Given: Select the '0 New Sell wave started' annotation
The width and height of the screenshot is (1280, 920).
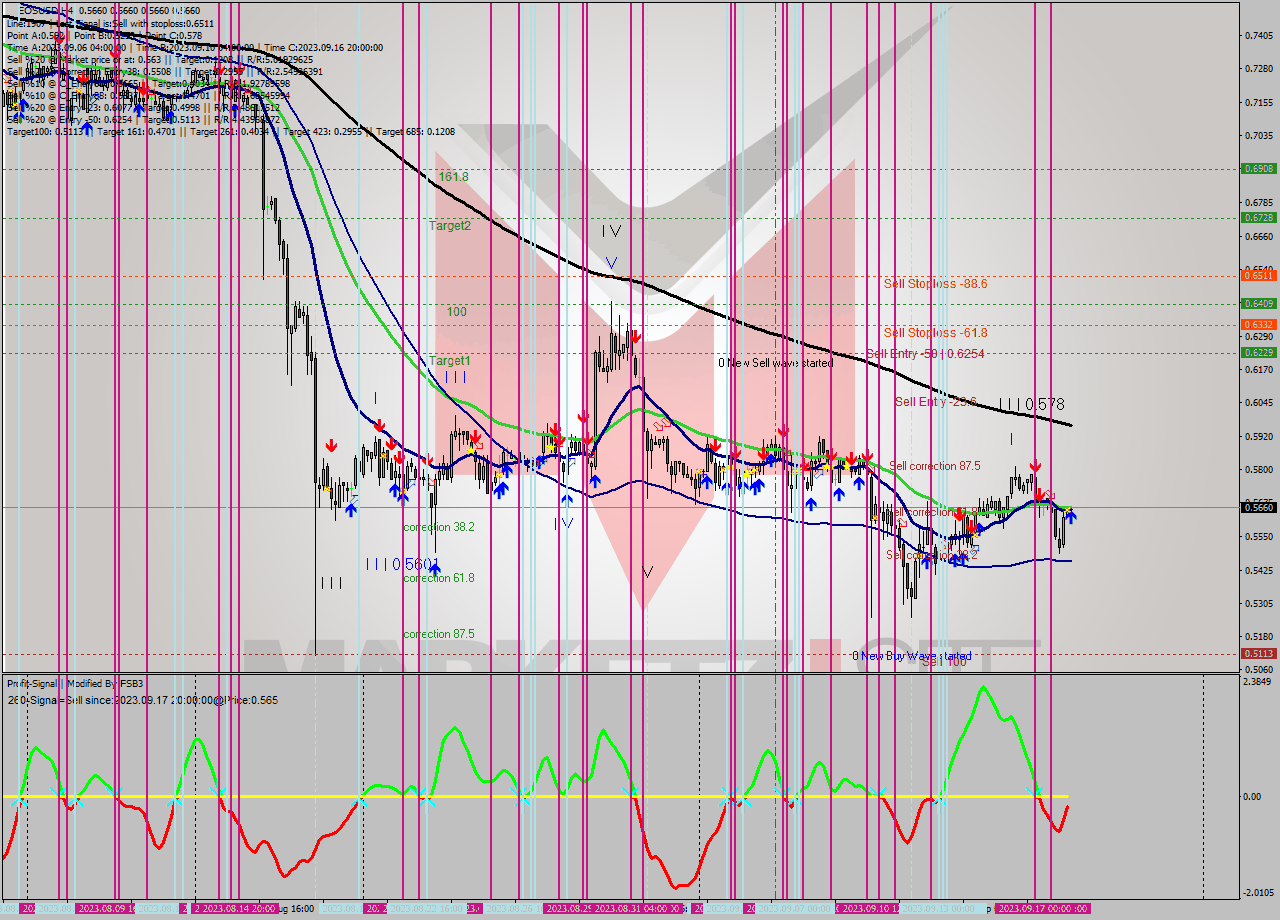Looking at the screenshot, I should [775, 363].
